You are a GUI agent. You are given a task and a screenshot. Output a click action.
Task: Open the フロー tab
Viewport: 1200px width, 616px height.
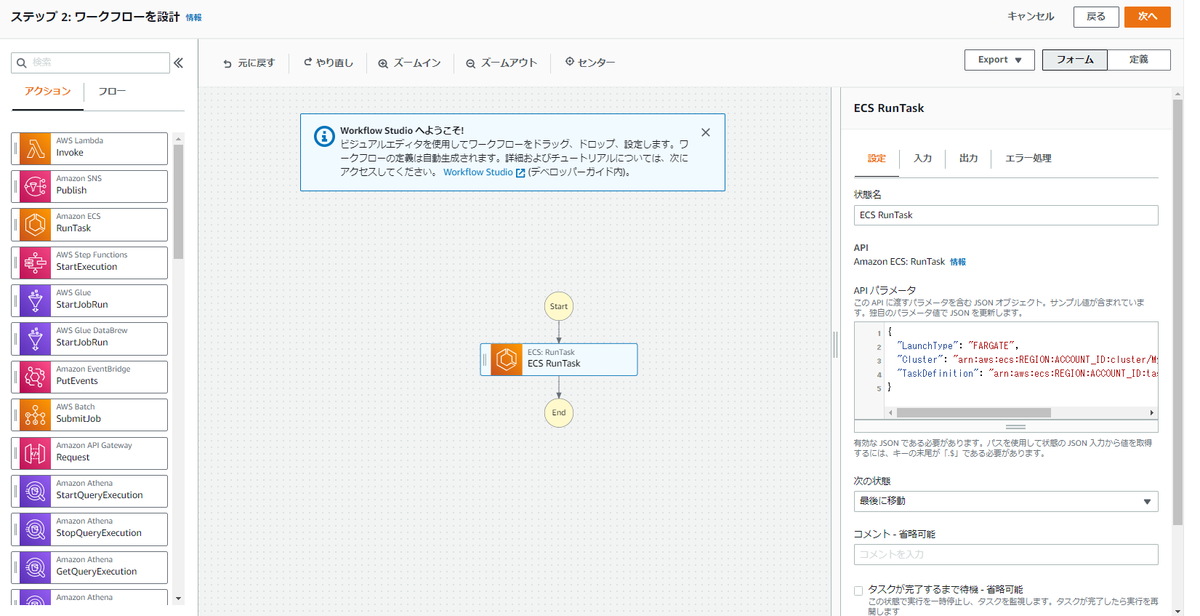(112, 91)
